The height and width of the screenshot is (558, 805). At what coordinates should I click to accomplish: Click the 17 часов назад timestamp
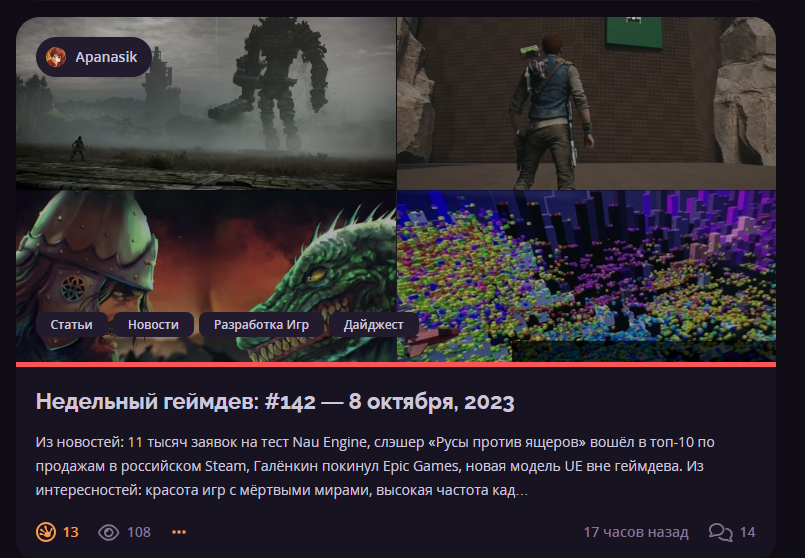636,532
